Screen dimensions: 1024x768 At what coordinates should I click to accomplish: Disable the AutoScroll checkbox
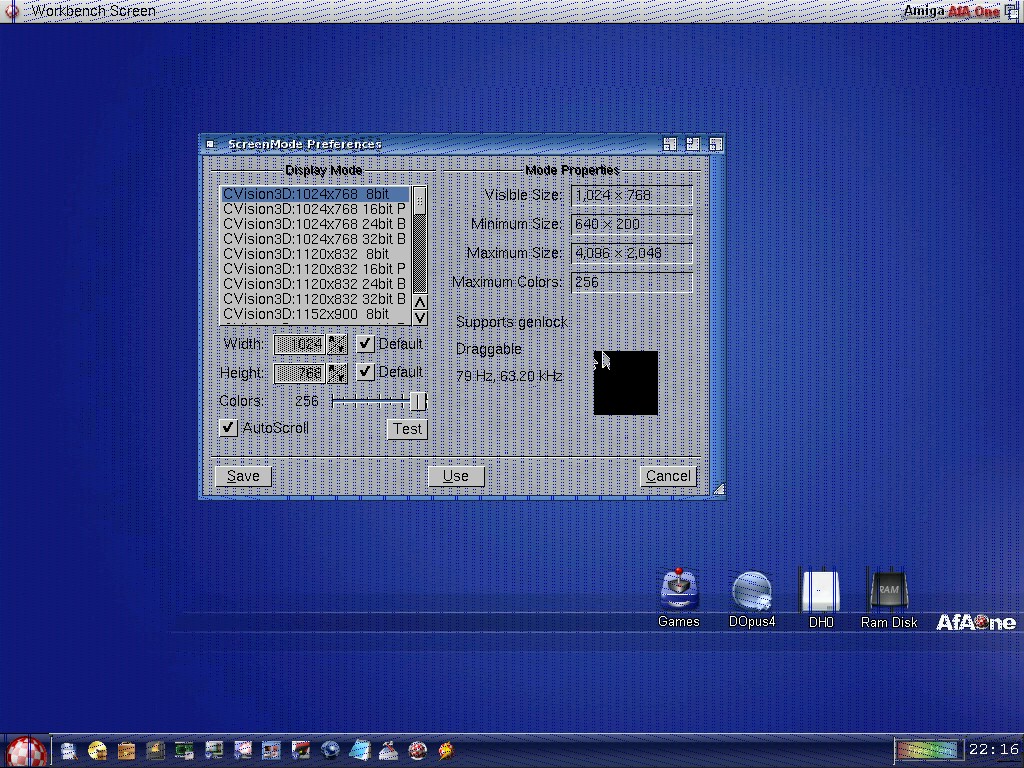click(x=229, y=428)
